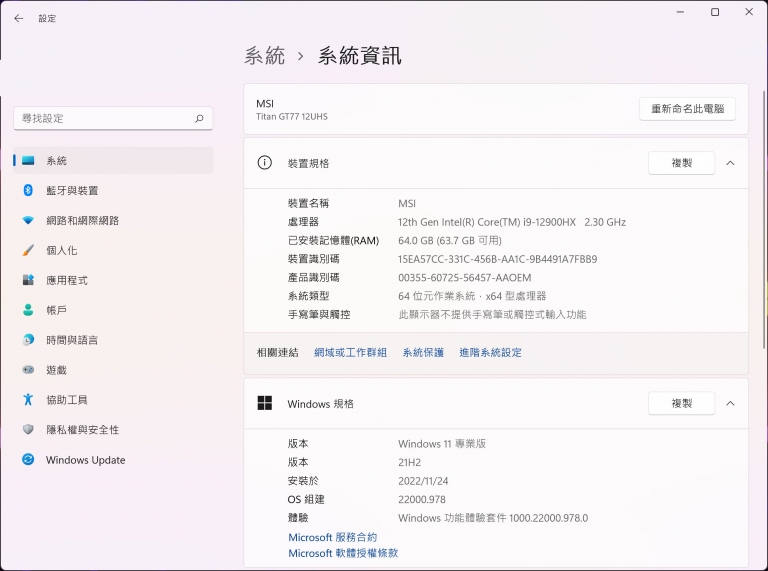Click the Windows logo beside Windows 規格
This screenshot has width=768, height=571.
tap(264, 403)
